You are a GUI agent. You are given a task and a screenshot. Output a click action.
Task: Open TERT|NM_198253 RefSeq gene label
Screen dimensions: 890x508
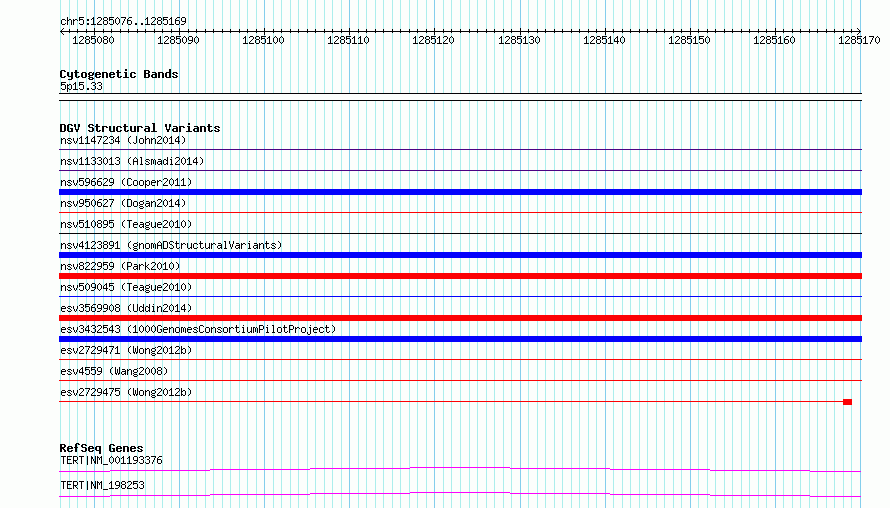102,485
